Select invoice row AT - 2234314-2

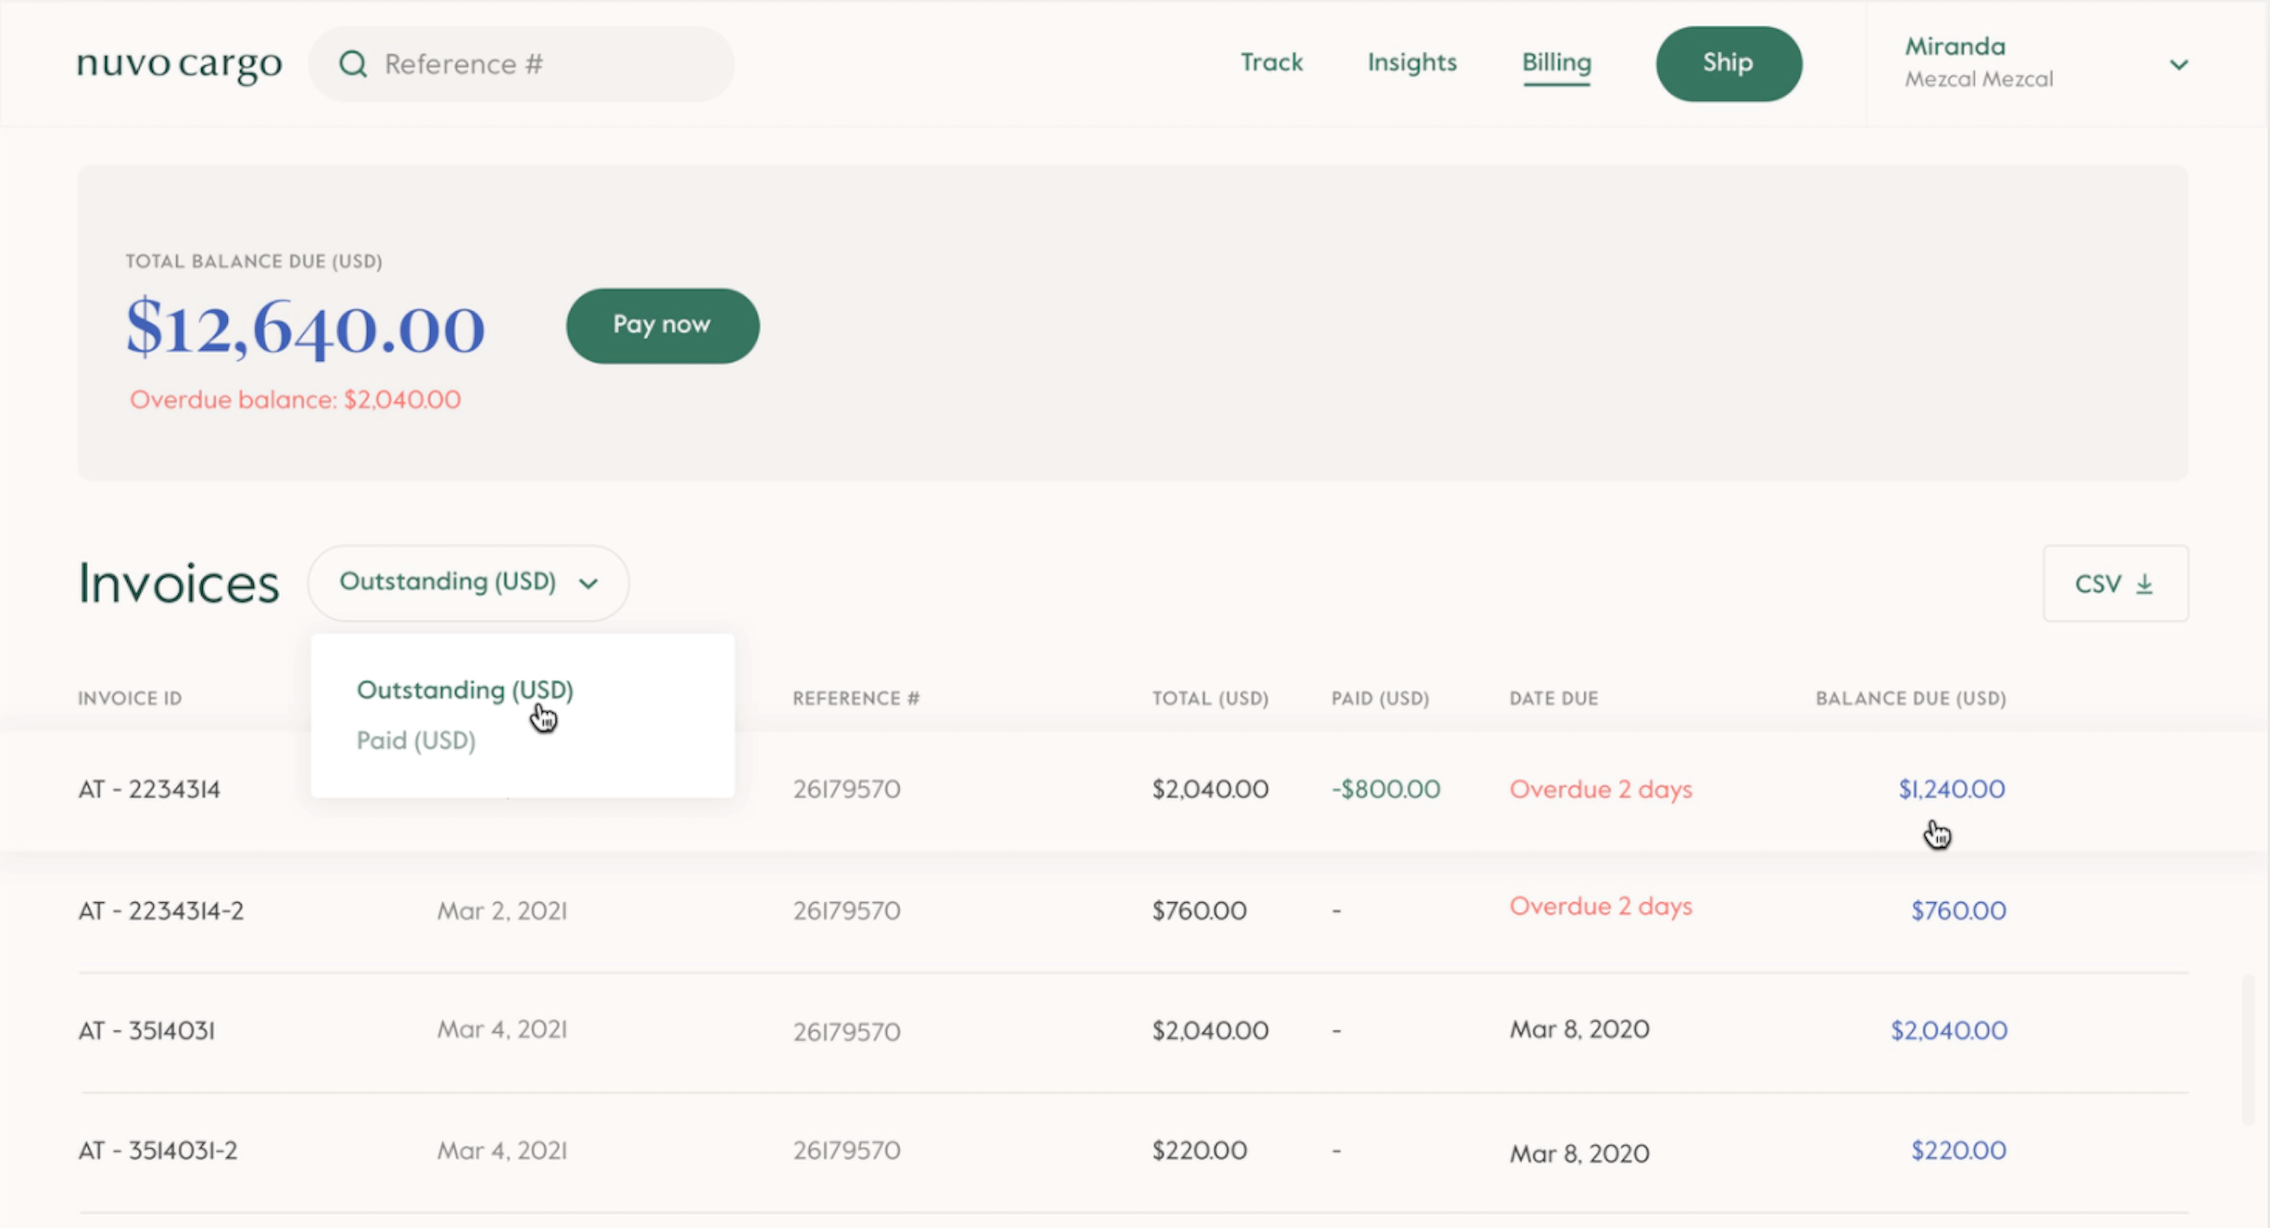(x=160, y=909)
